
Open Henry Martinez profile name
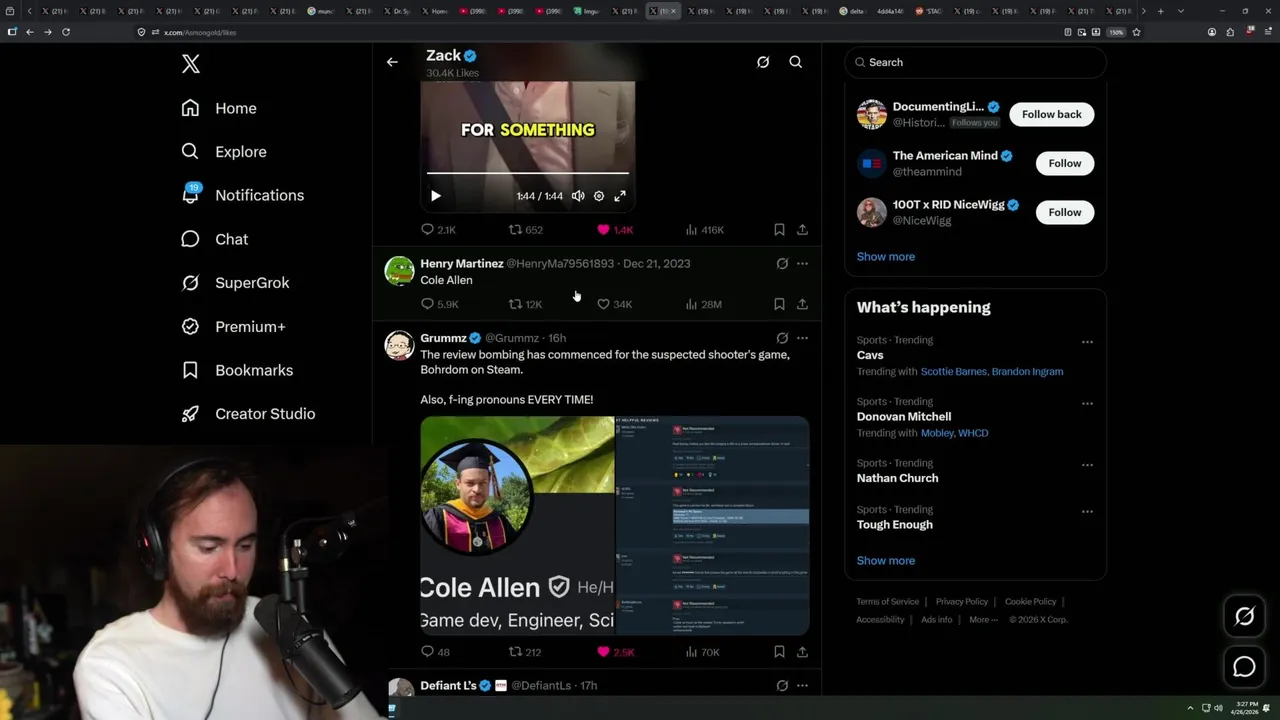(461, 264)
